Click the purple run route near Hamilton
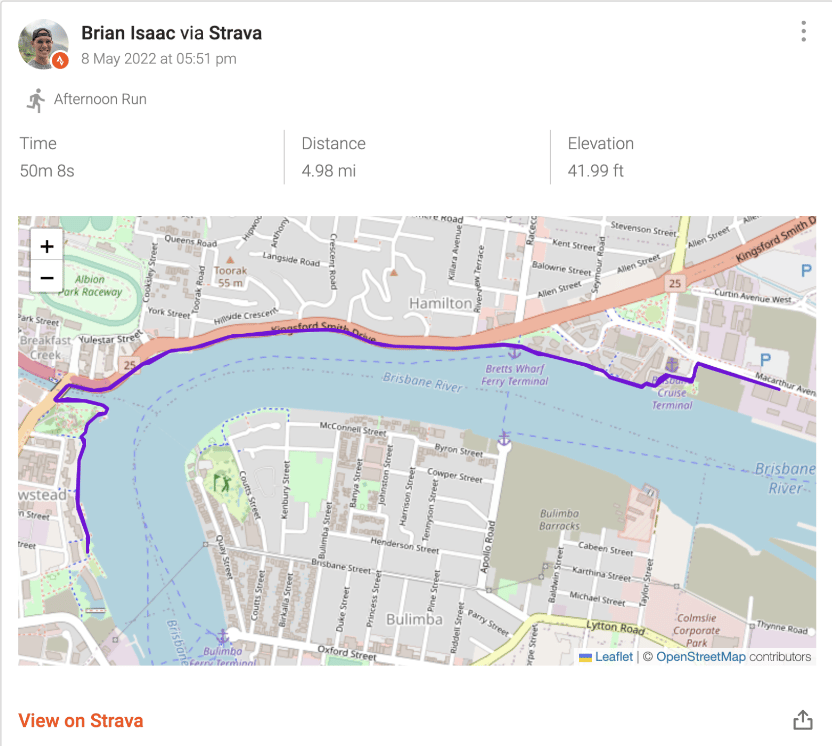This screenshot has height=746, width=832. pos(424,346)
